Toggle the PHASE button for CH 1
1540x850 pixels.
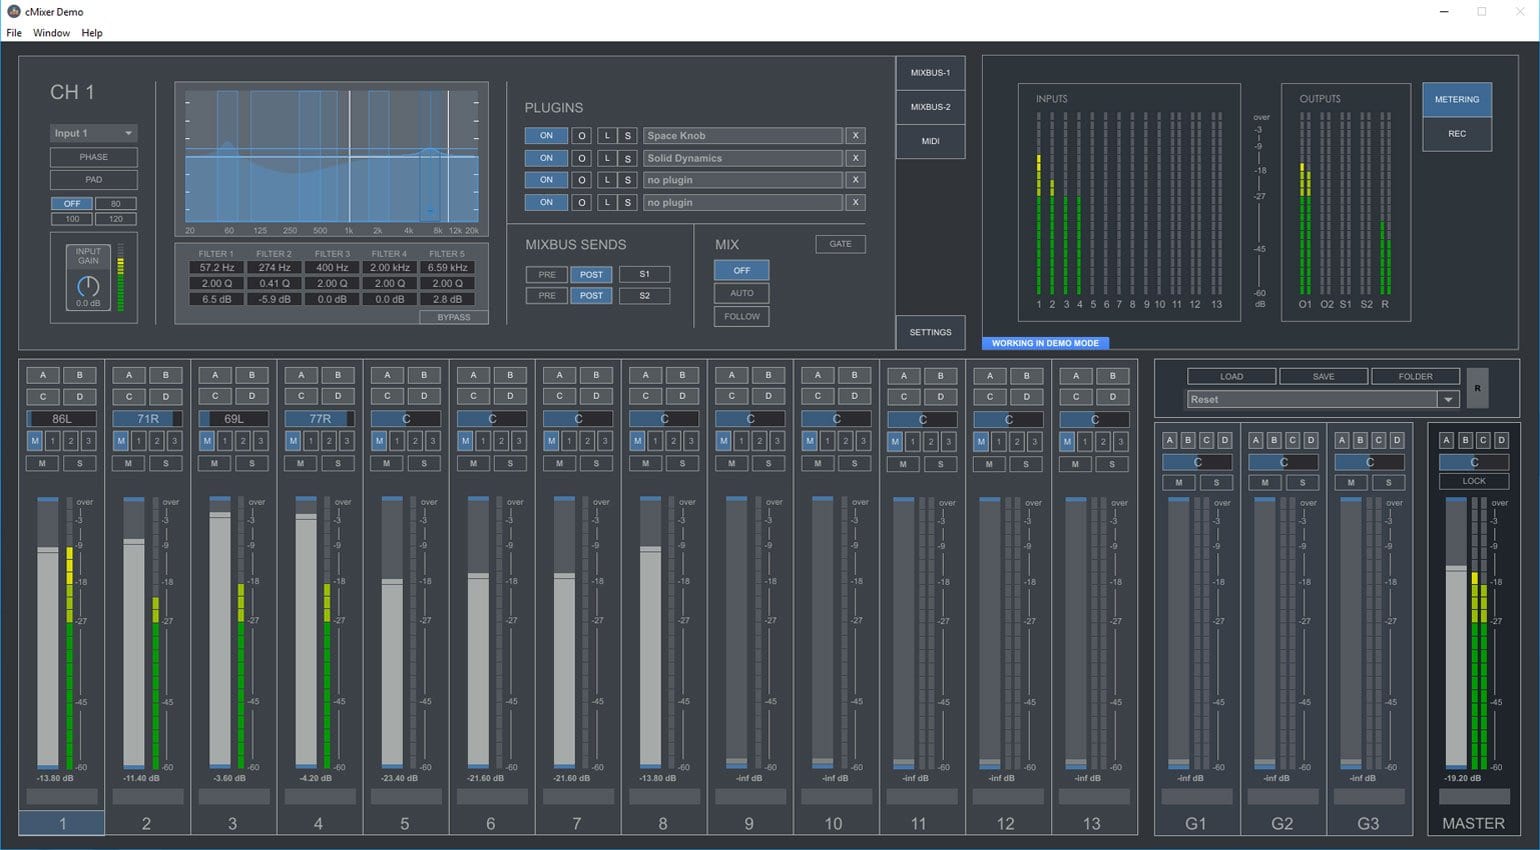(x=94, y=157)
